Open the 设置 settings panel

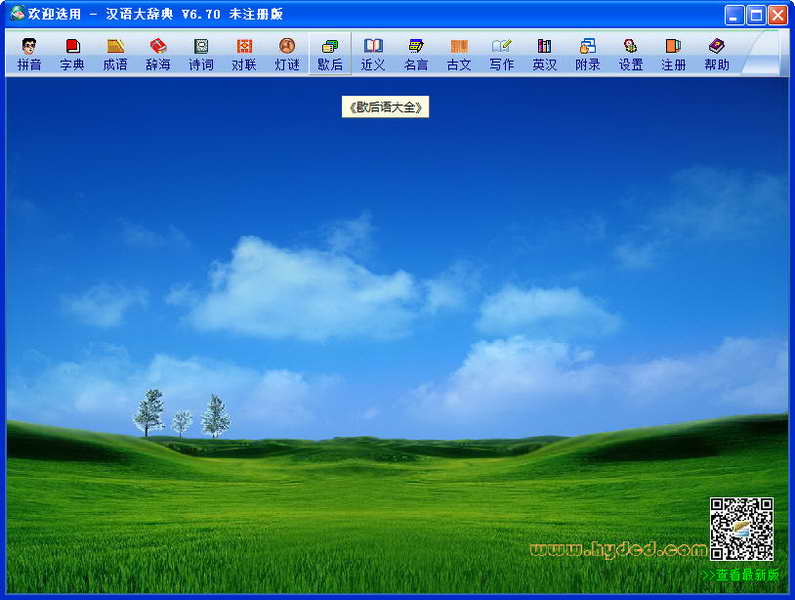tap(631, 54)
